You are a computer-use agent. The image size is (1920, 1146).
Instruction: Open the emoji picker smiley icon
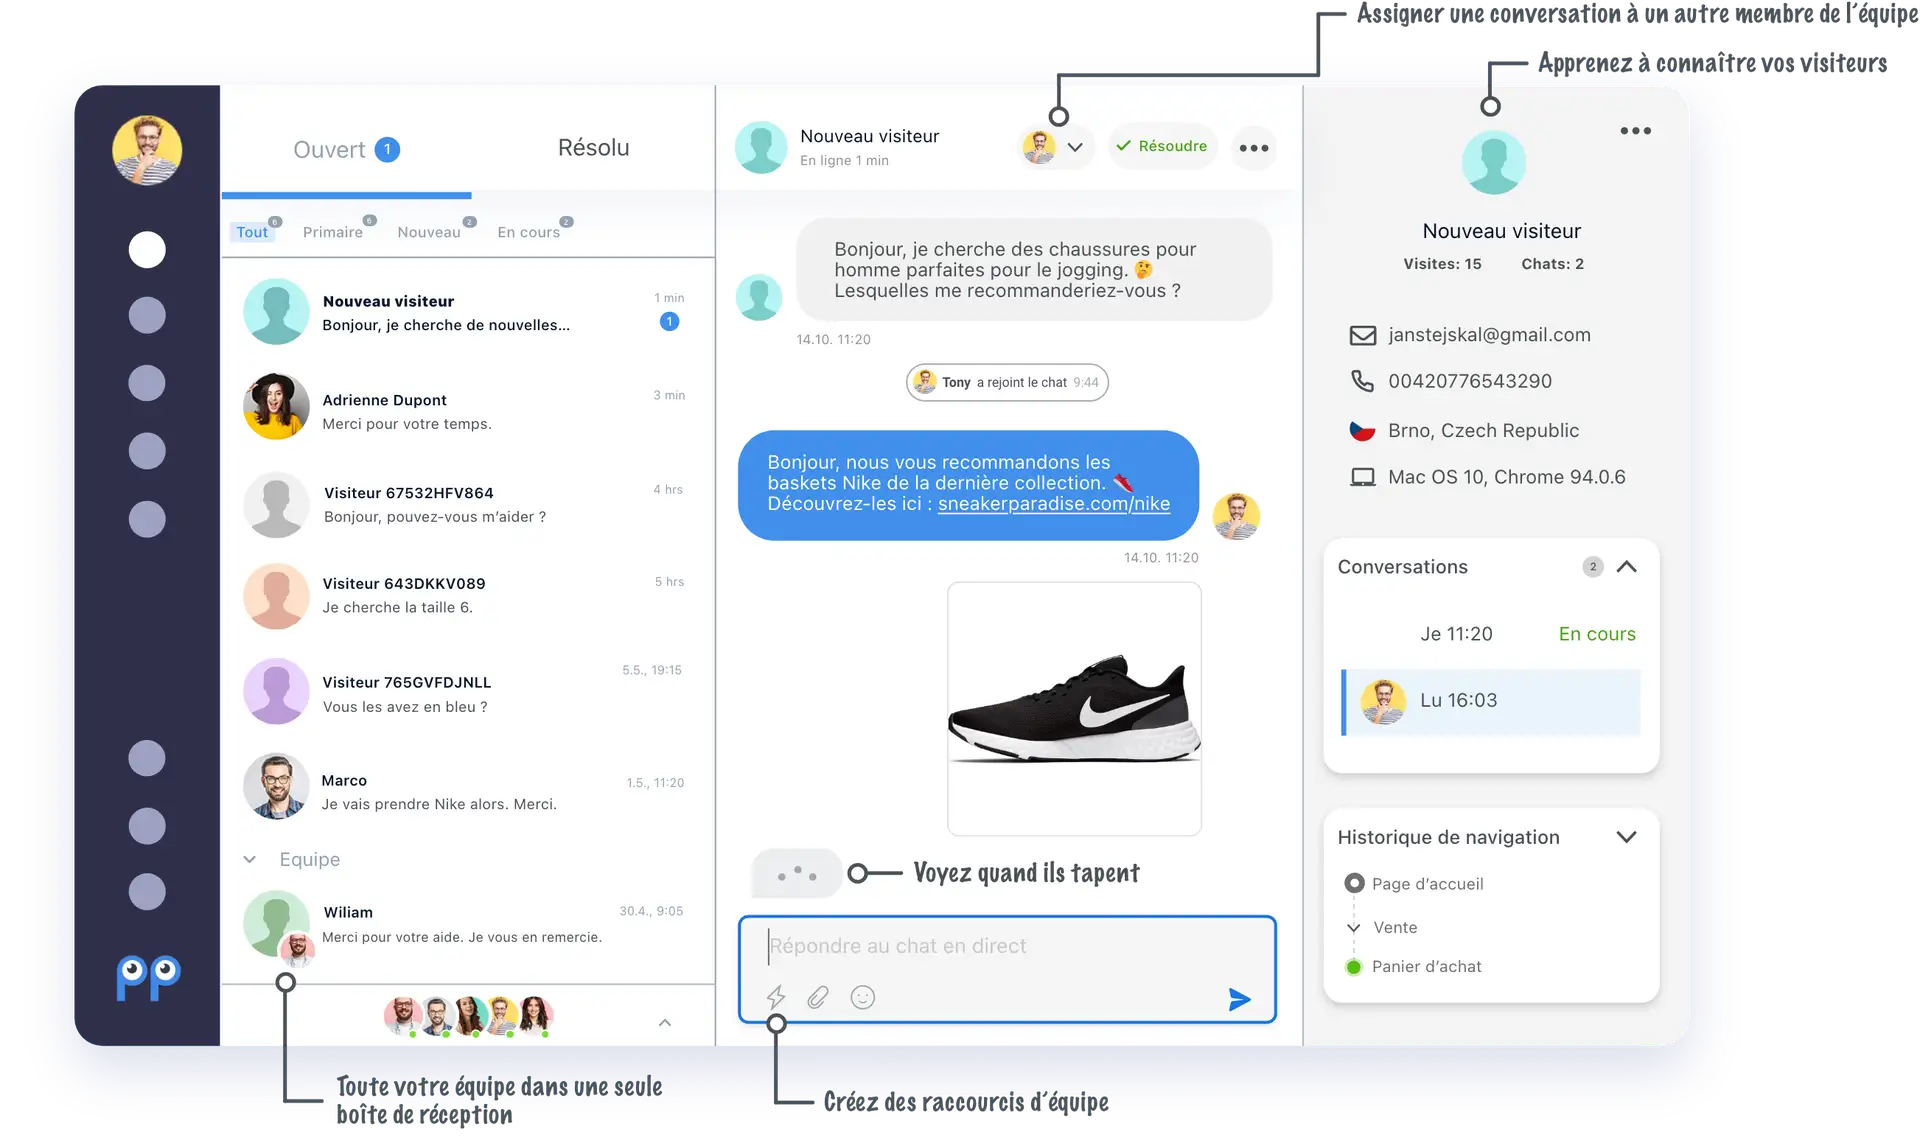(862, 997)
